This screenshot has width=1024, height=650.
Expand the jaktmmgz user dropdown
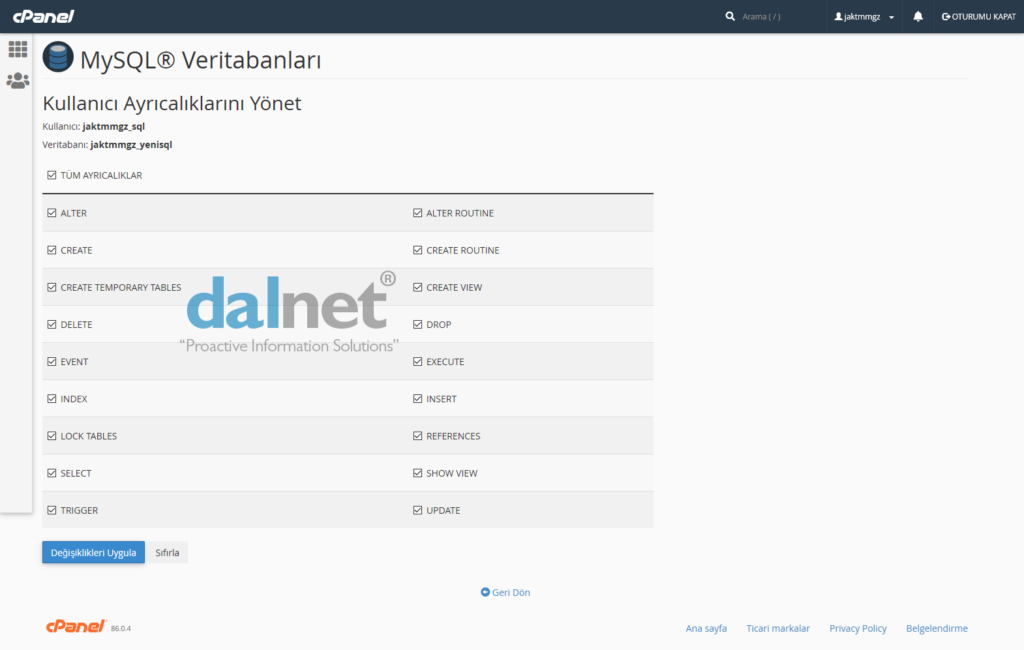pyautogui.click(x=864, y=16)
